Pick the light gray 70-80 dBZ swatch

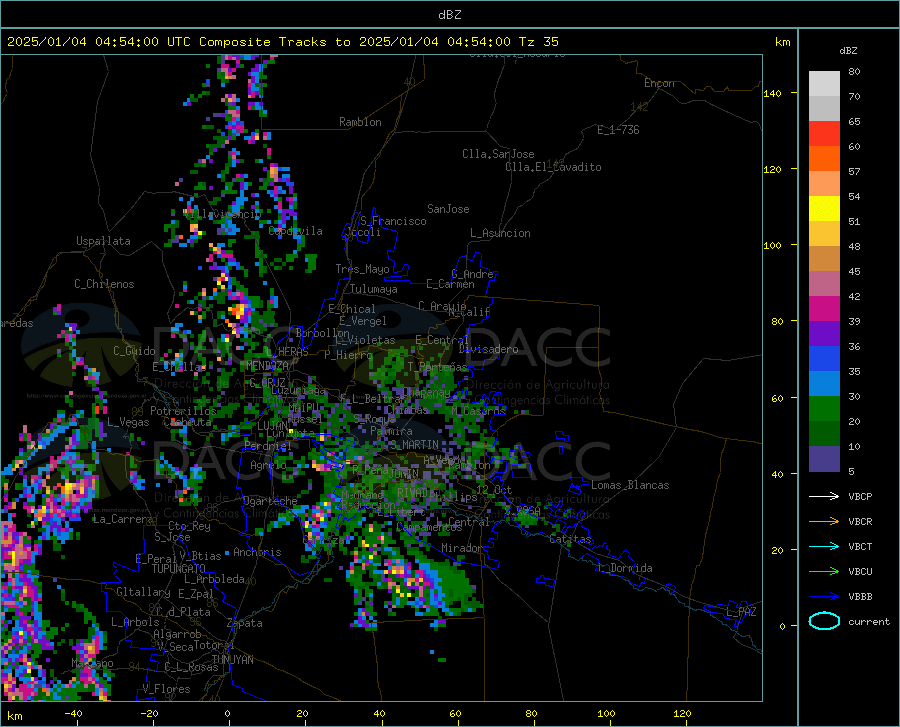click(x=824, y=84)
